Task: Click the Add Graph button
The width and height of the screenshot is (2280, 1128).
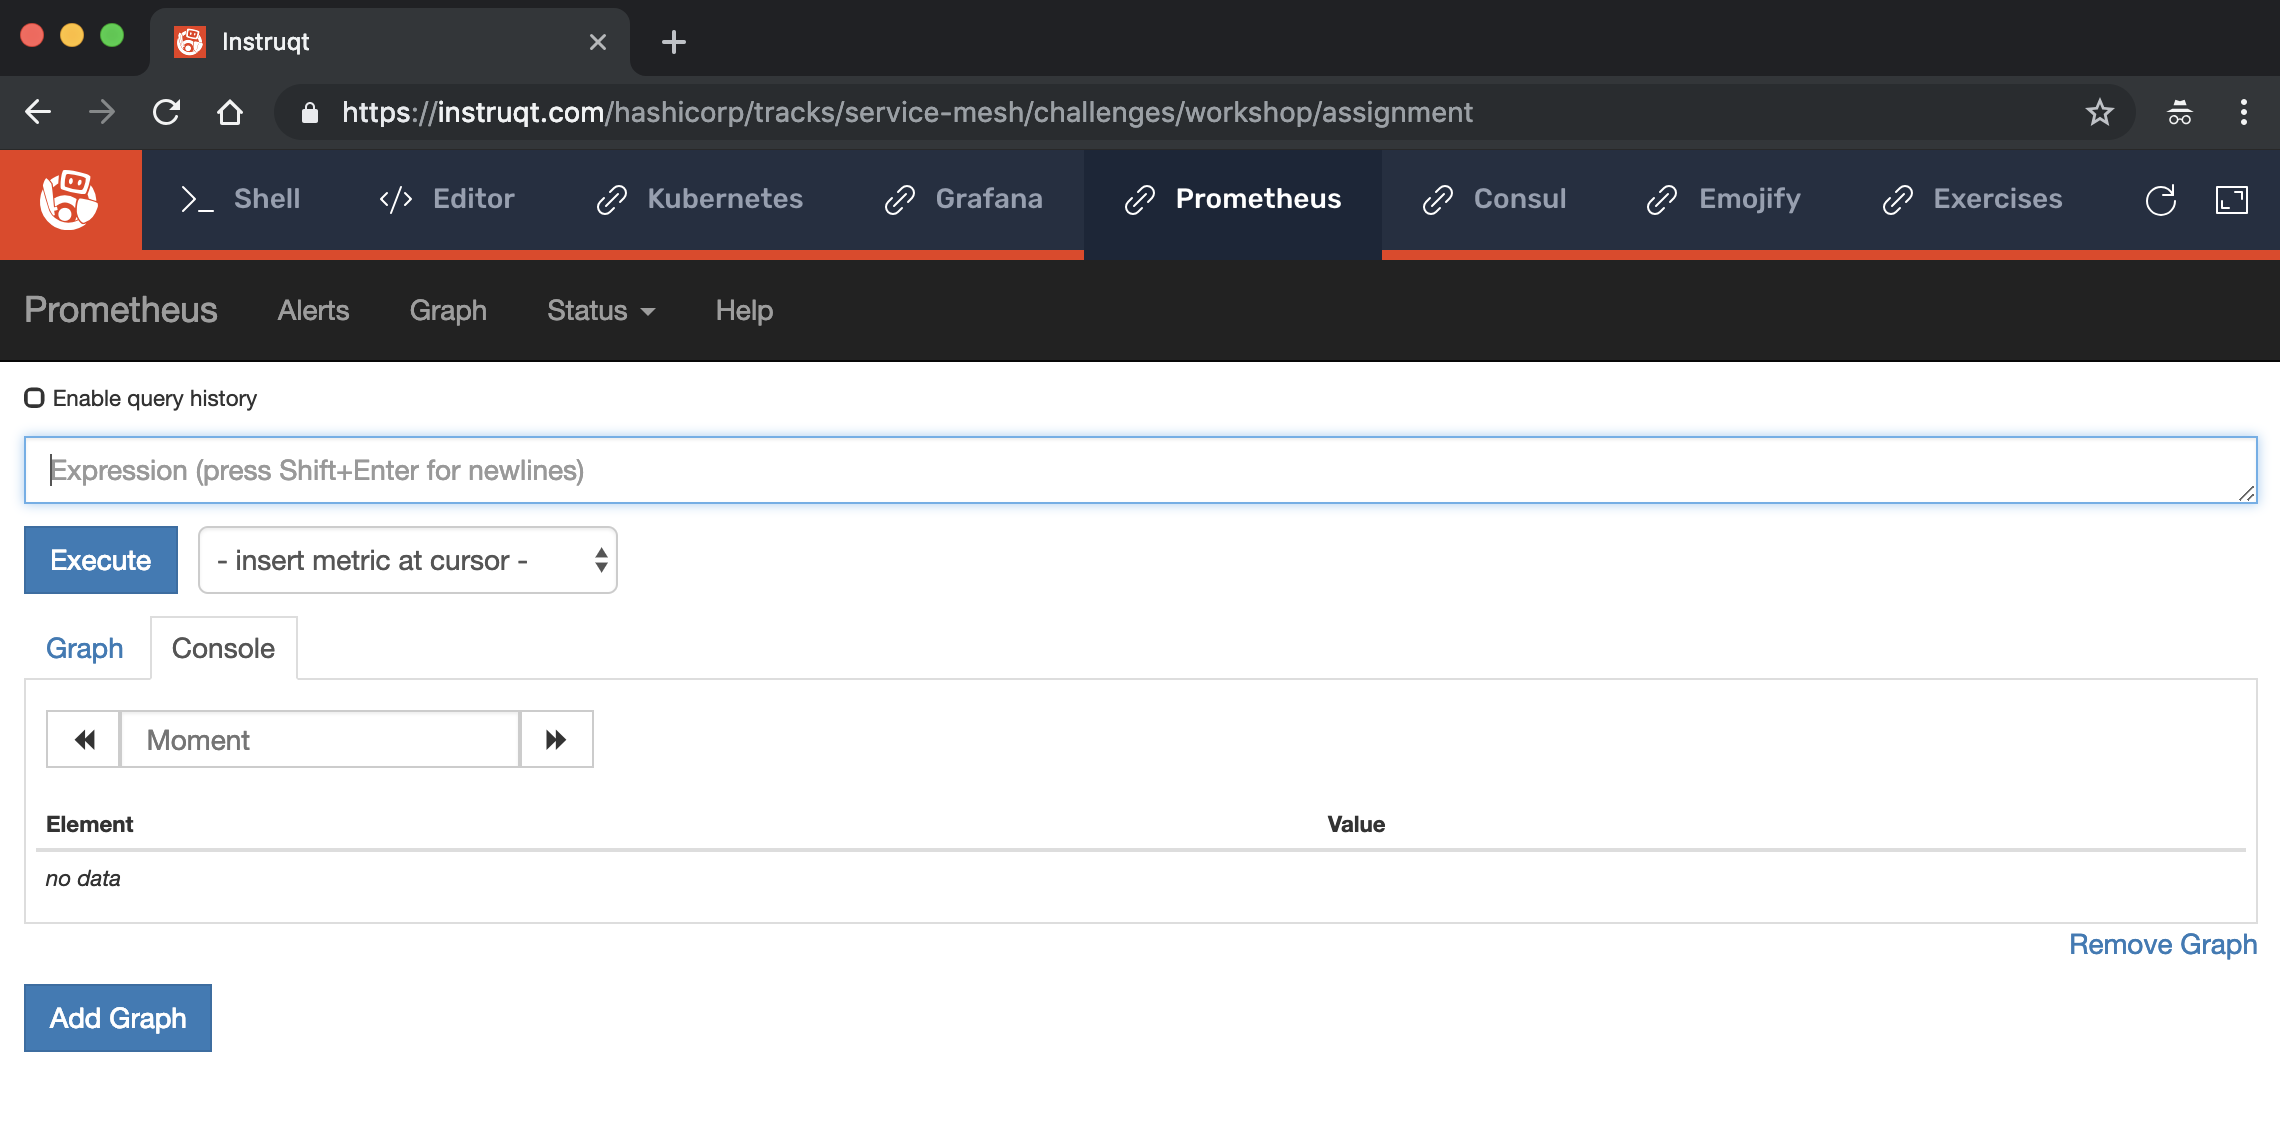Action: pos(118,1018)
